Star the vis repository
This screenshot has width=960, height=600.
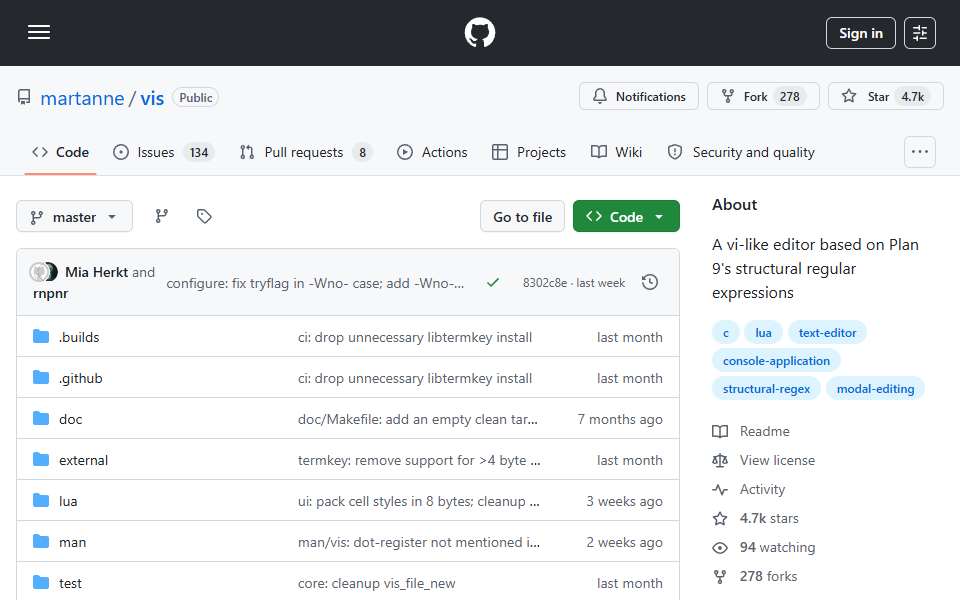[x=885, y=97]
